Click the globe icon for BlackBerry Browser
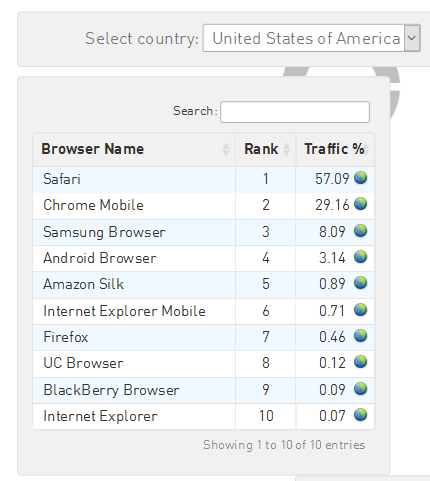Screen dimensions: 430x481 (x=360, y=389)
